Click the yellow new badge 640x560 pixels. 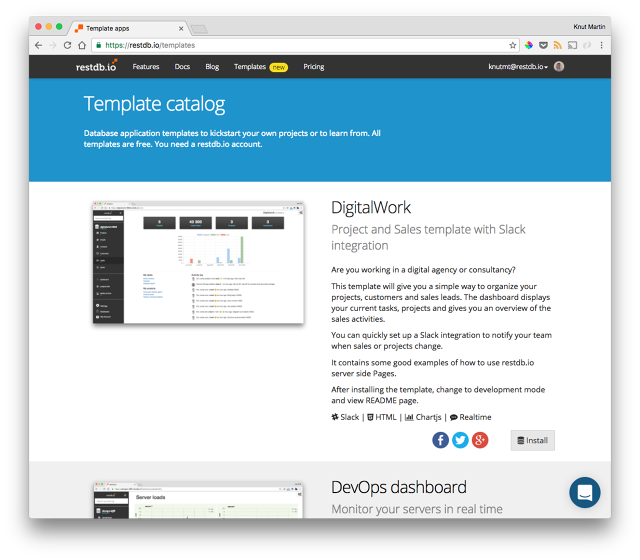[279, 67]
